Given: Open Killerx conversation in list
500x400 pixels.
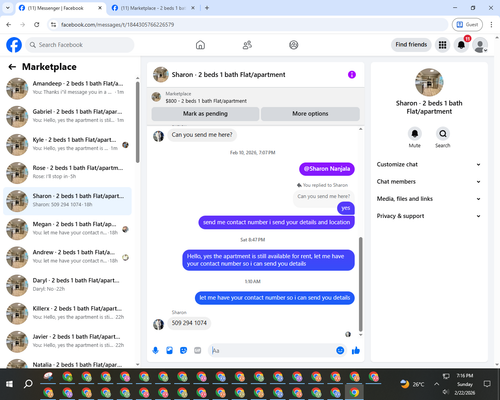Looking at the screenshot, I should click(67, 313).
